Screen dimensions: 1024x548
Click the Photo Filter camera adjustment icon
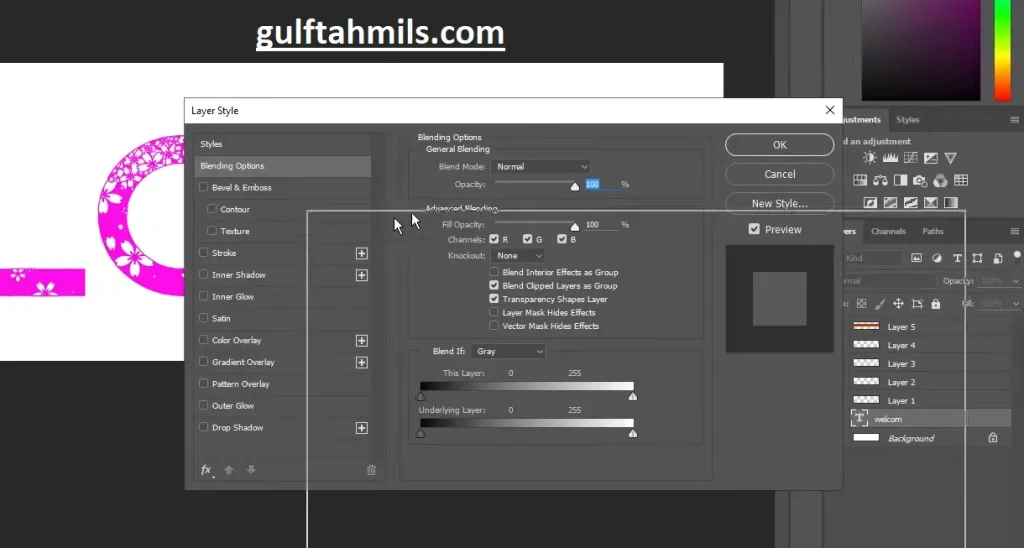pos(919,181)
